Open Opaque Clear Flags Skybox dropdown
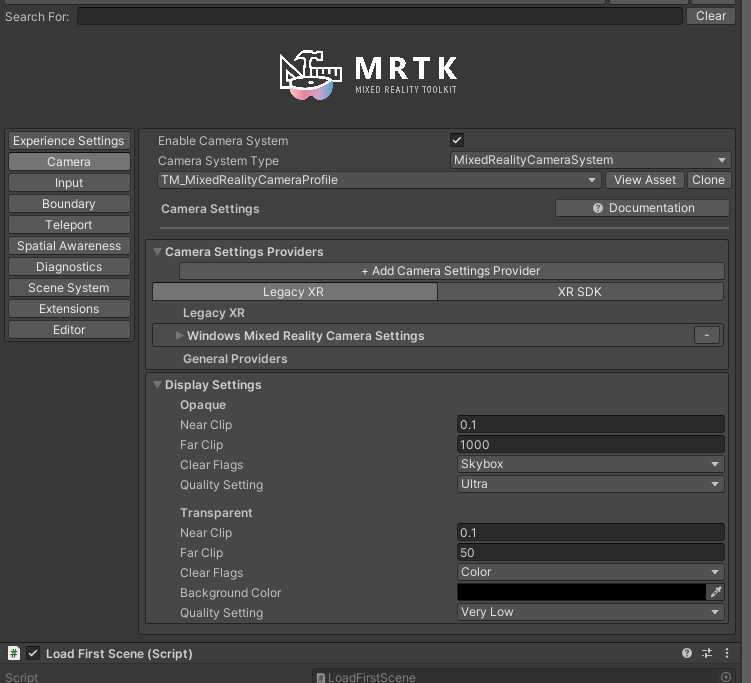This screenshot has width=751, height=683. (591, 464)
